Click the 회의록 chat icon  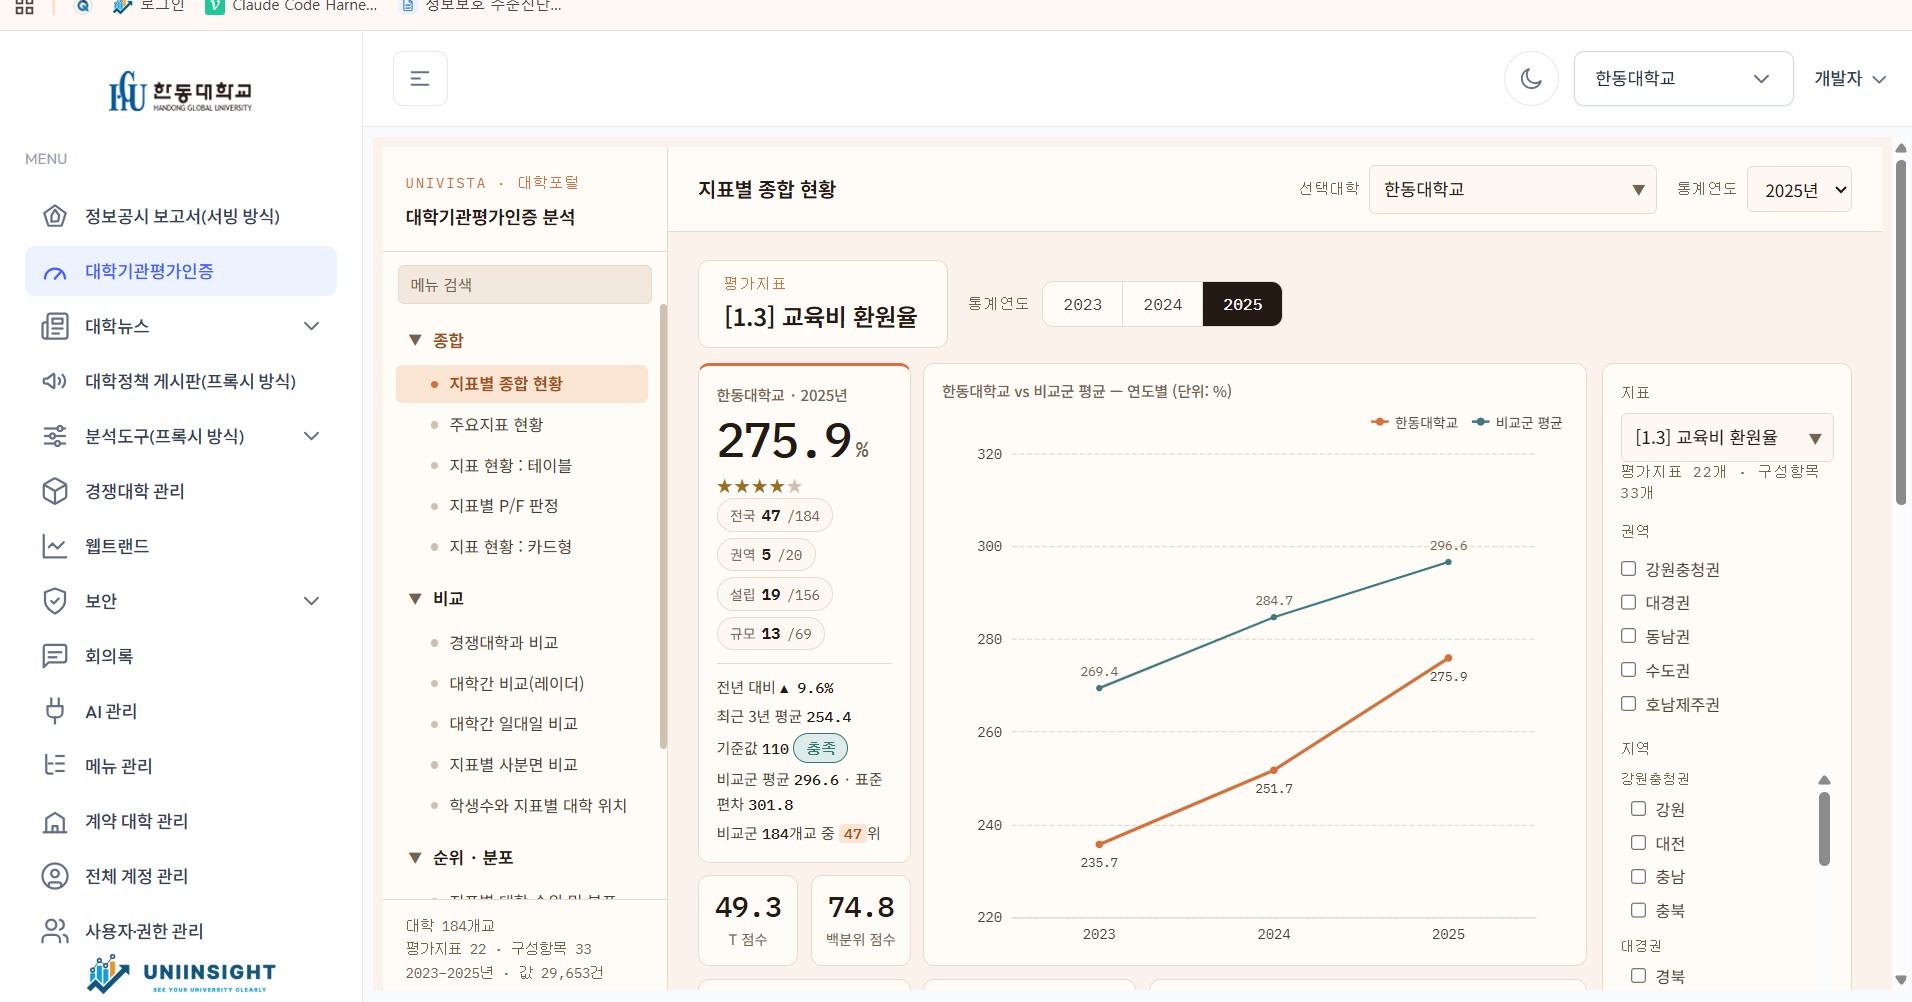click(55, 656)
